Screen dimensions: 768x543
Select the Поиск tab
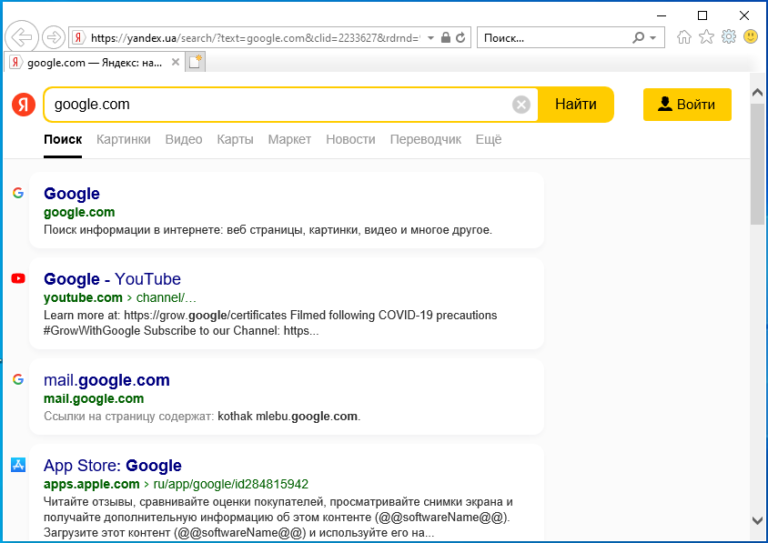tap(63, 140)
